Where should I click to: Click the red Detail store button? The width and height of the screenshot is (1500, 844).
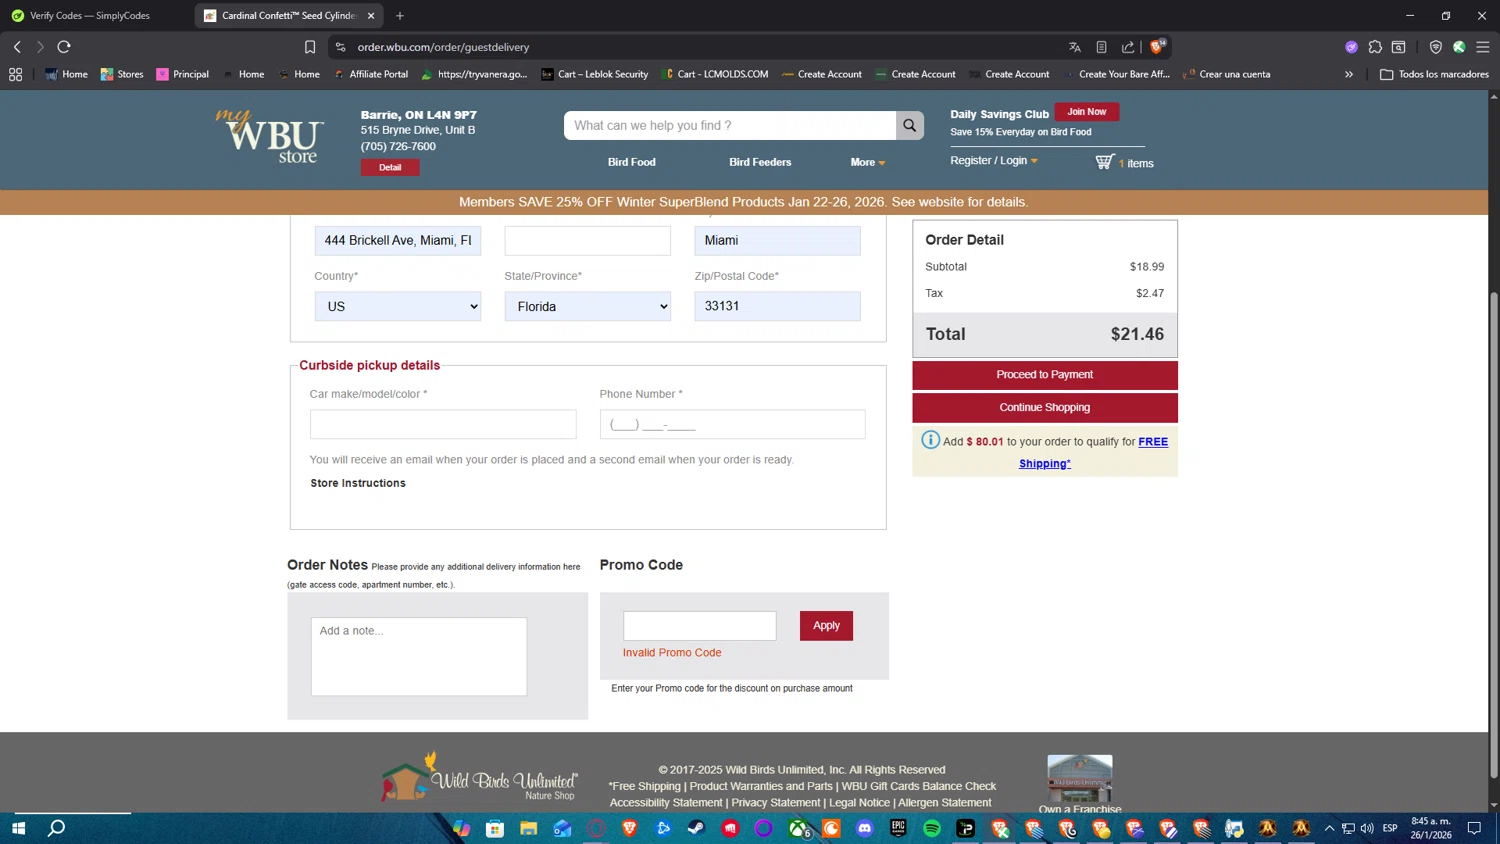(390, 167)
